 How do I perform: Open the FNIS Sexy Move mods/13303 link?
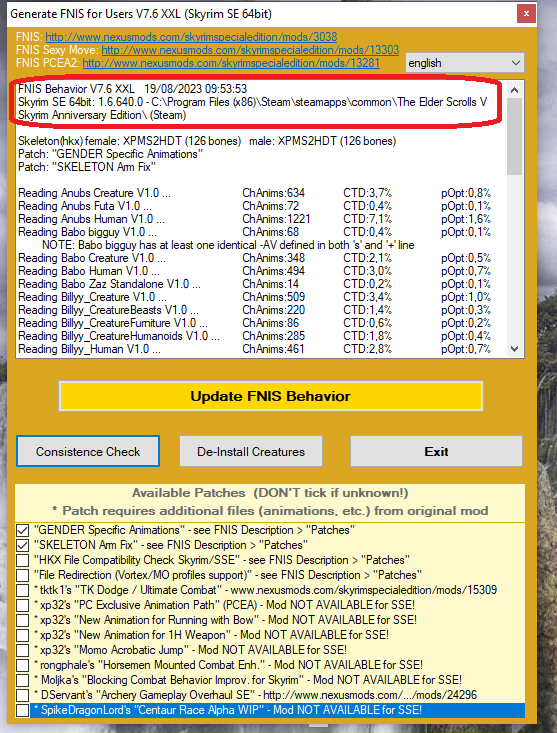(250, 50)
